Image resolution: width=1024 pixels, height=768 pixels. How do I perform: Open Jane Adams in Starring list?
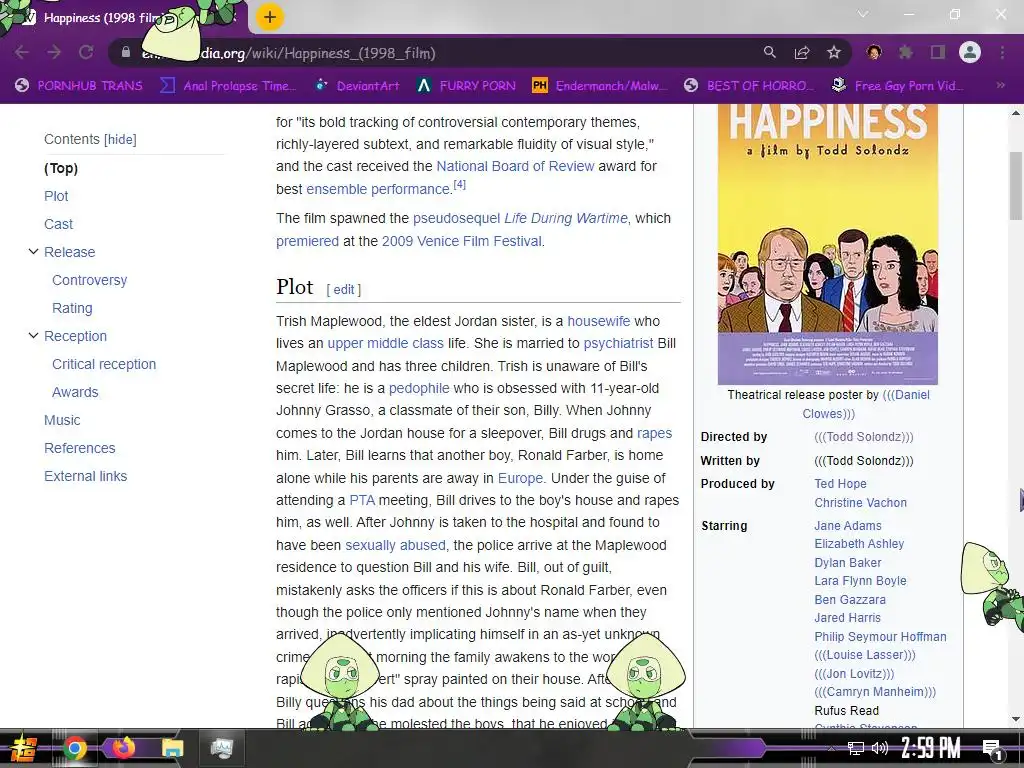click(x=848, y=526)
